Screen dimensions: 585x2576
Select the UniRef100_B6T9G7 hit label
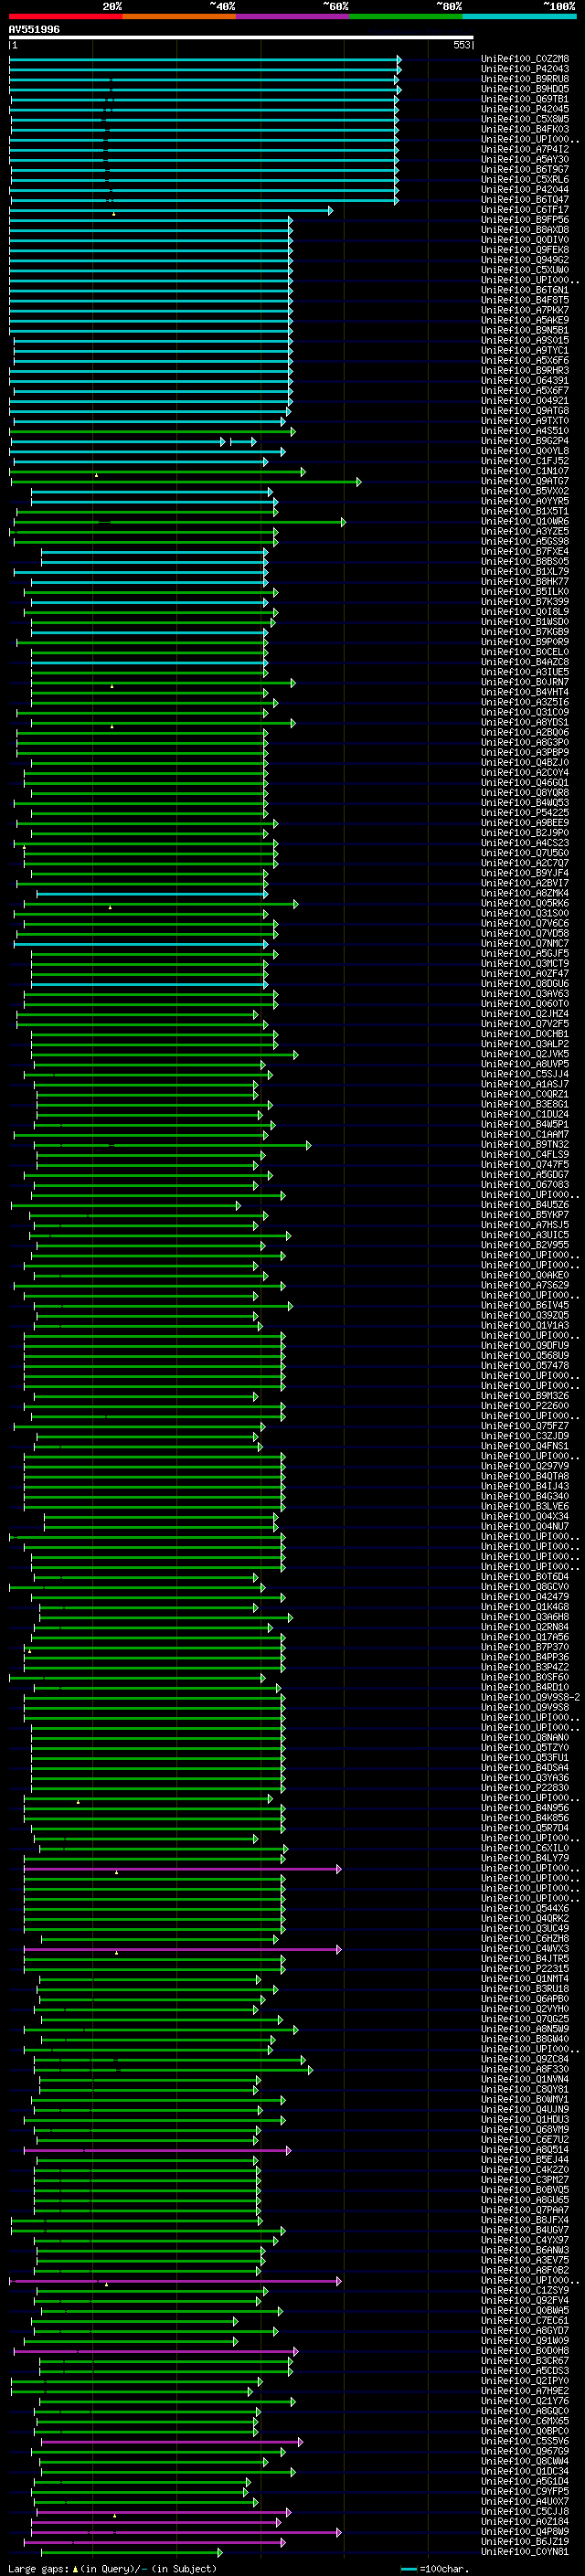coord(525,169)
